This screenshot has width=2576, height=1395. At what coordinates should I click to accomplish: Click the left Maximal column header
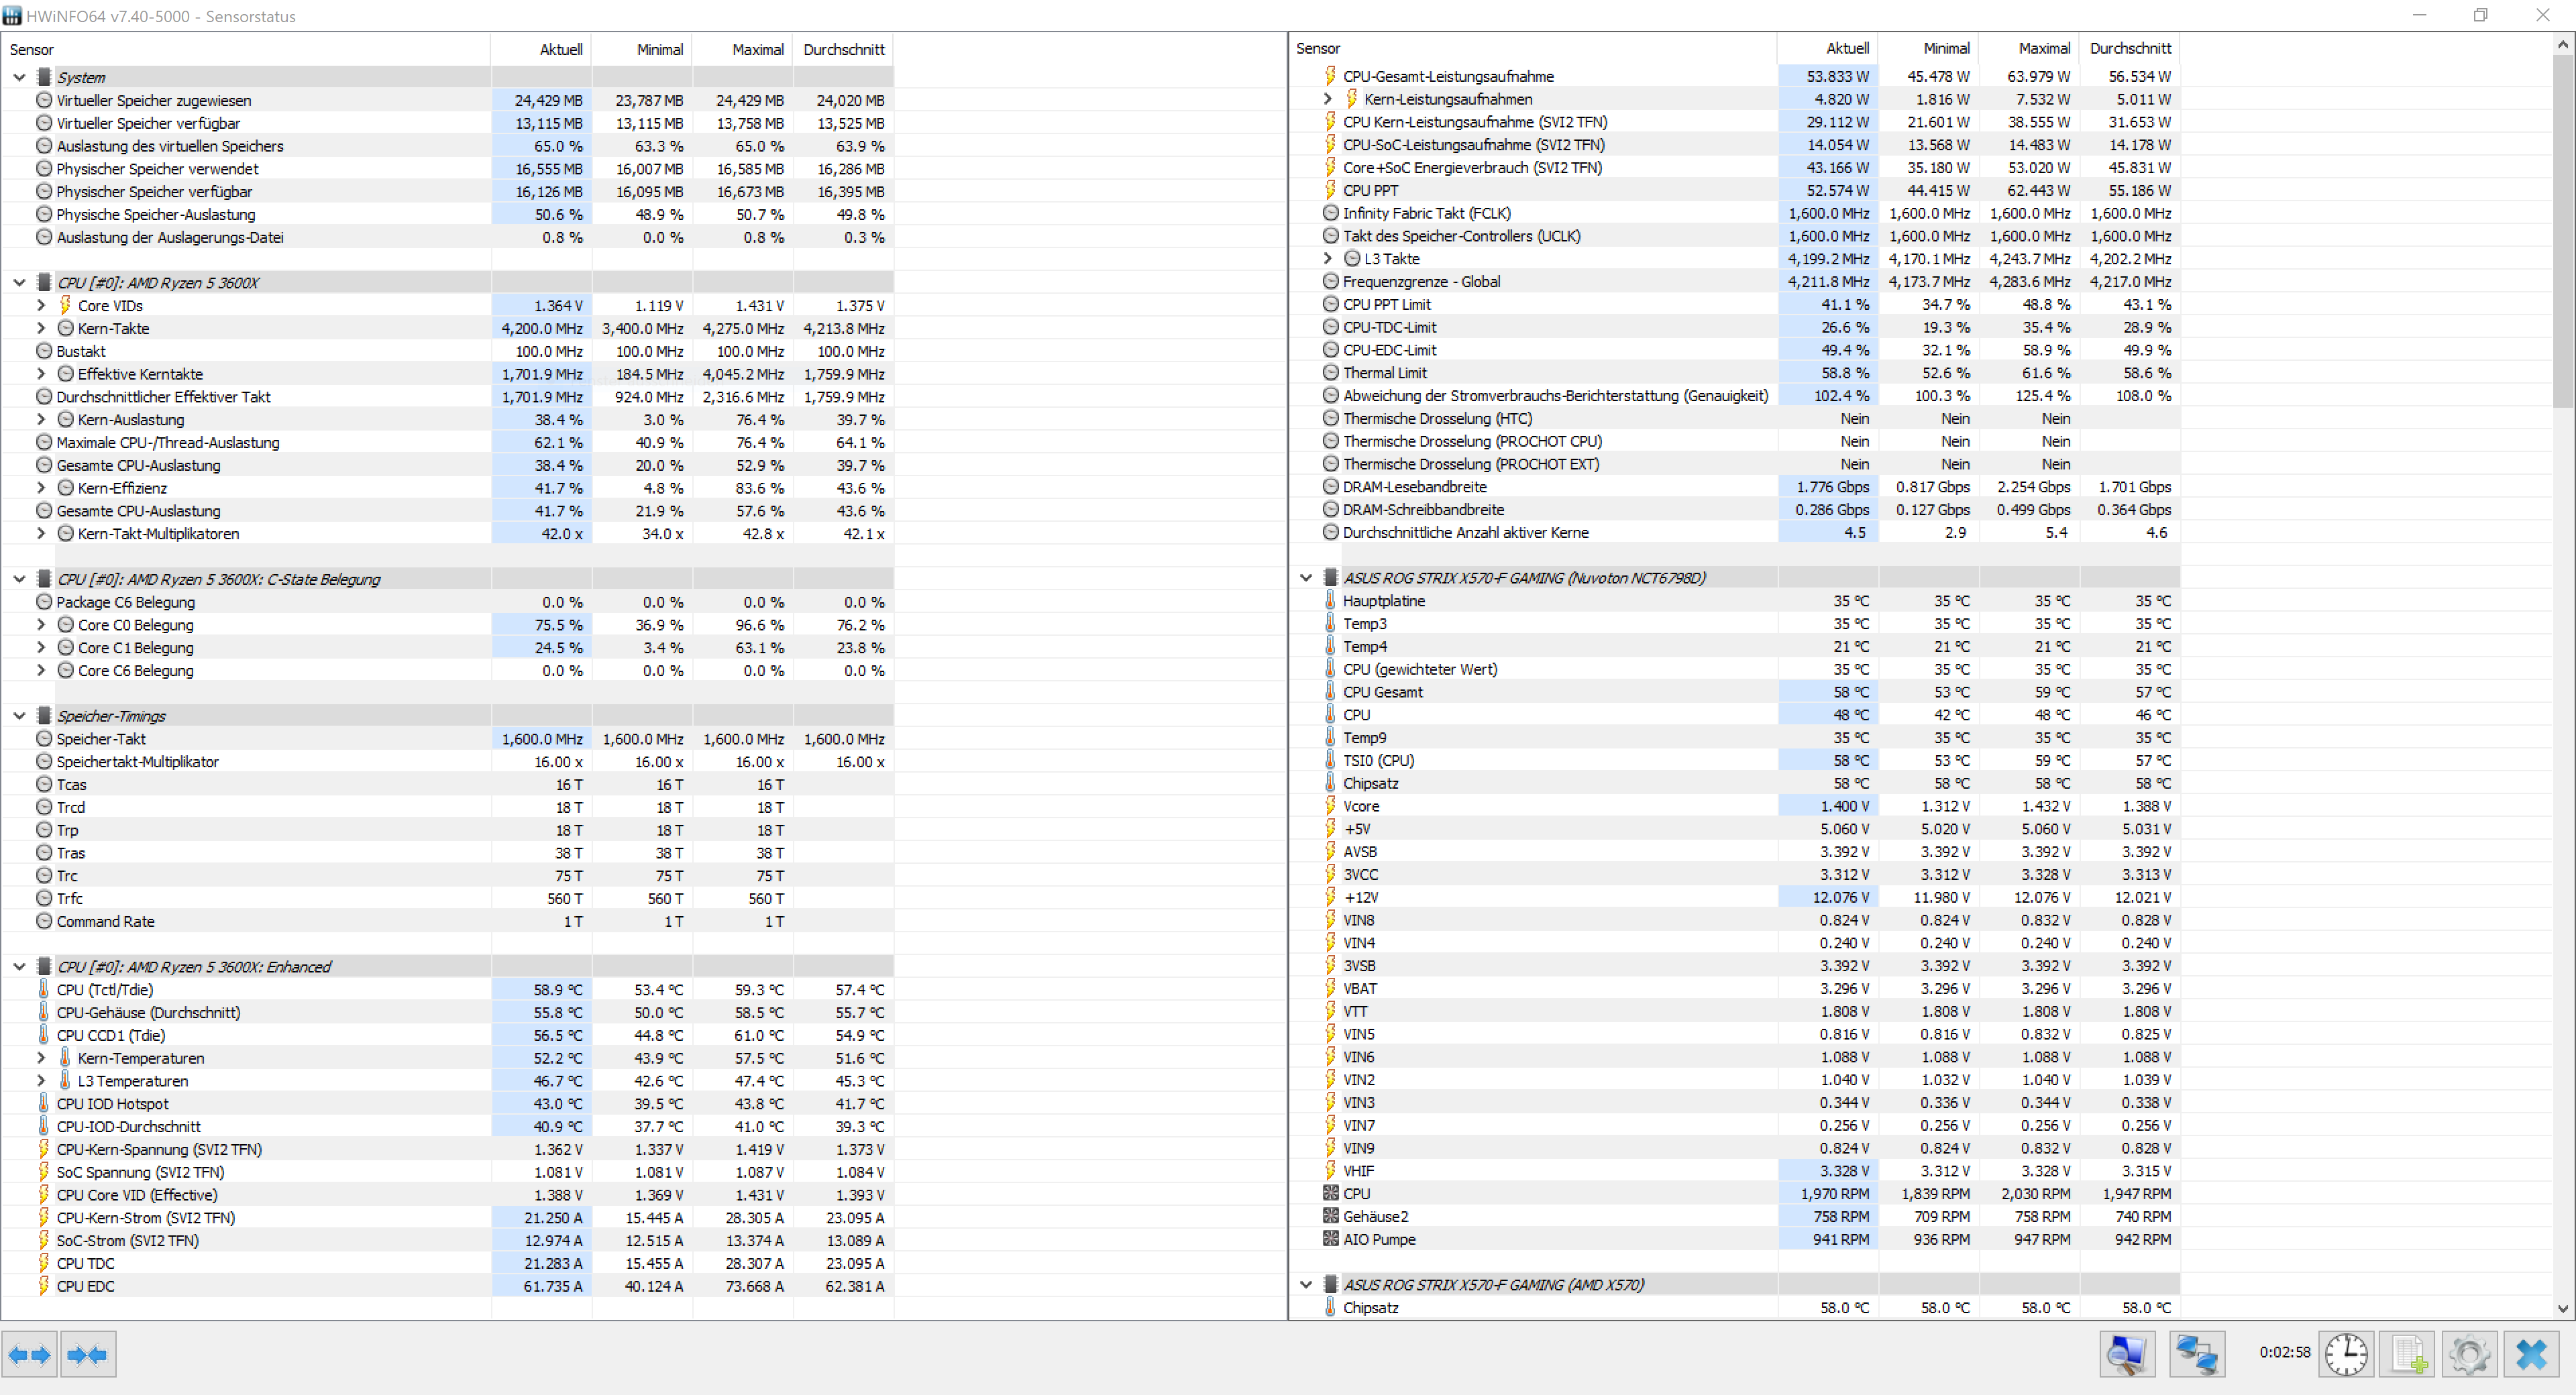757,49
